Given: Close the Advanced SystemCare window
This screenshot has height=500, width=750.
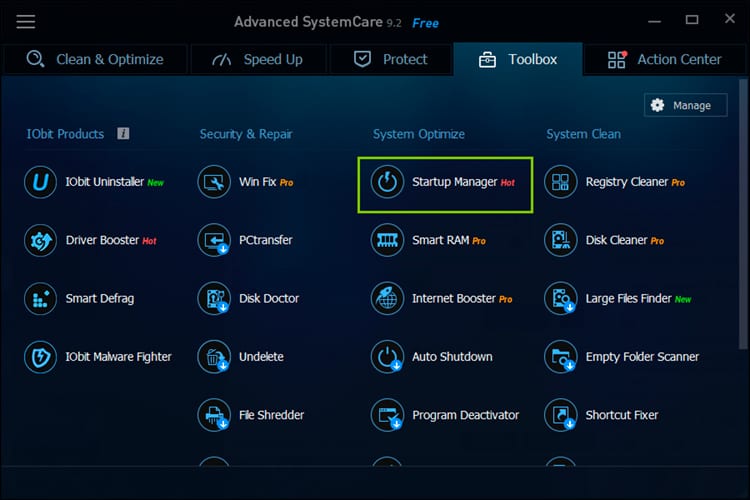Looking at the screenshot, I should pyautogui.click(x=729, y=19).
